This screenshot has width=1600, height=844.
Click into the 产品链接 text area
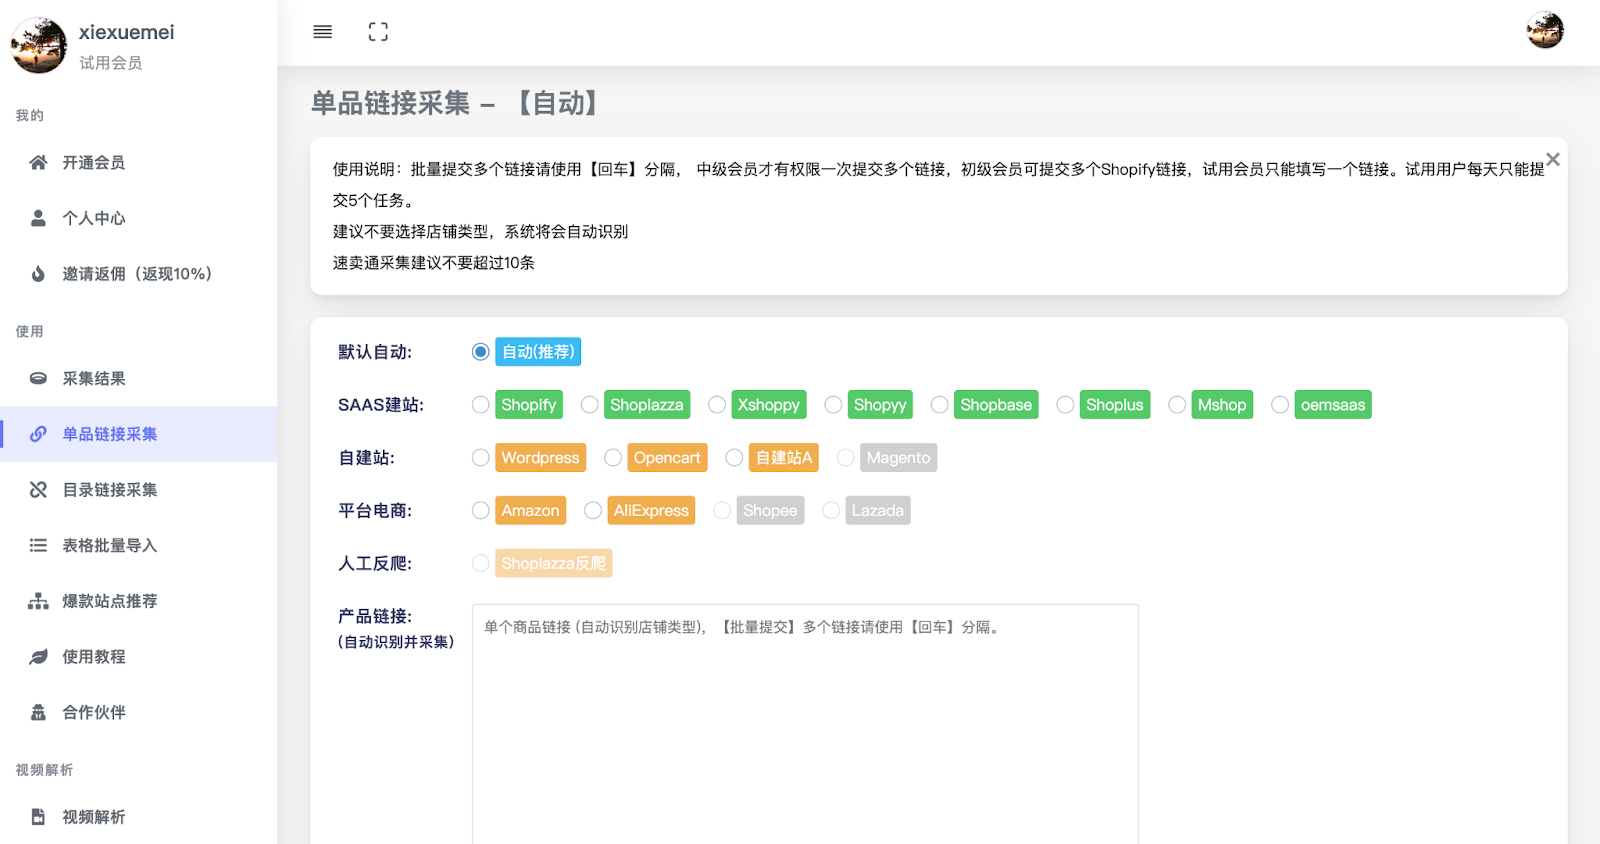(x=805, y=720)
